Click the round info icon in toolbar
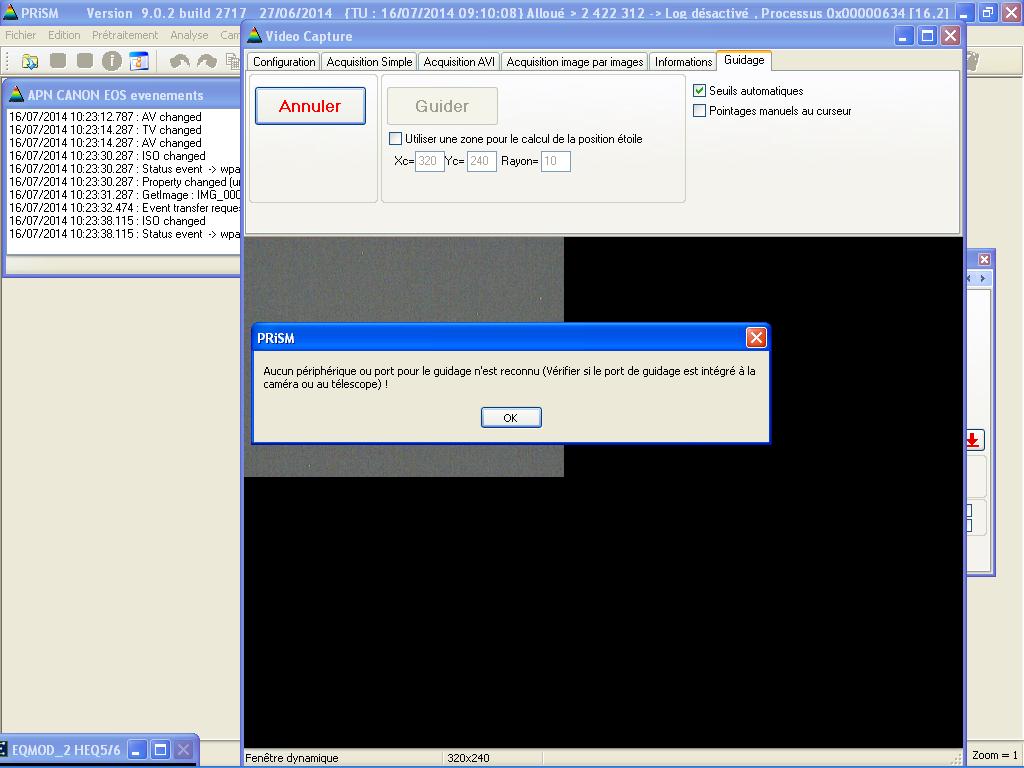The image size is (1024, 768). point(111,61)
